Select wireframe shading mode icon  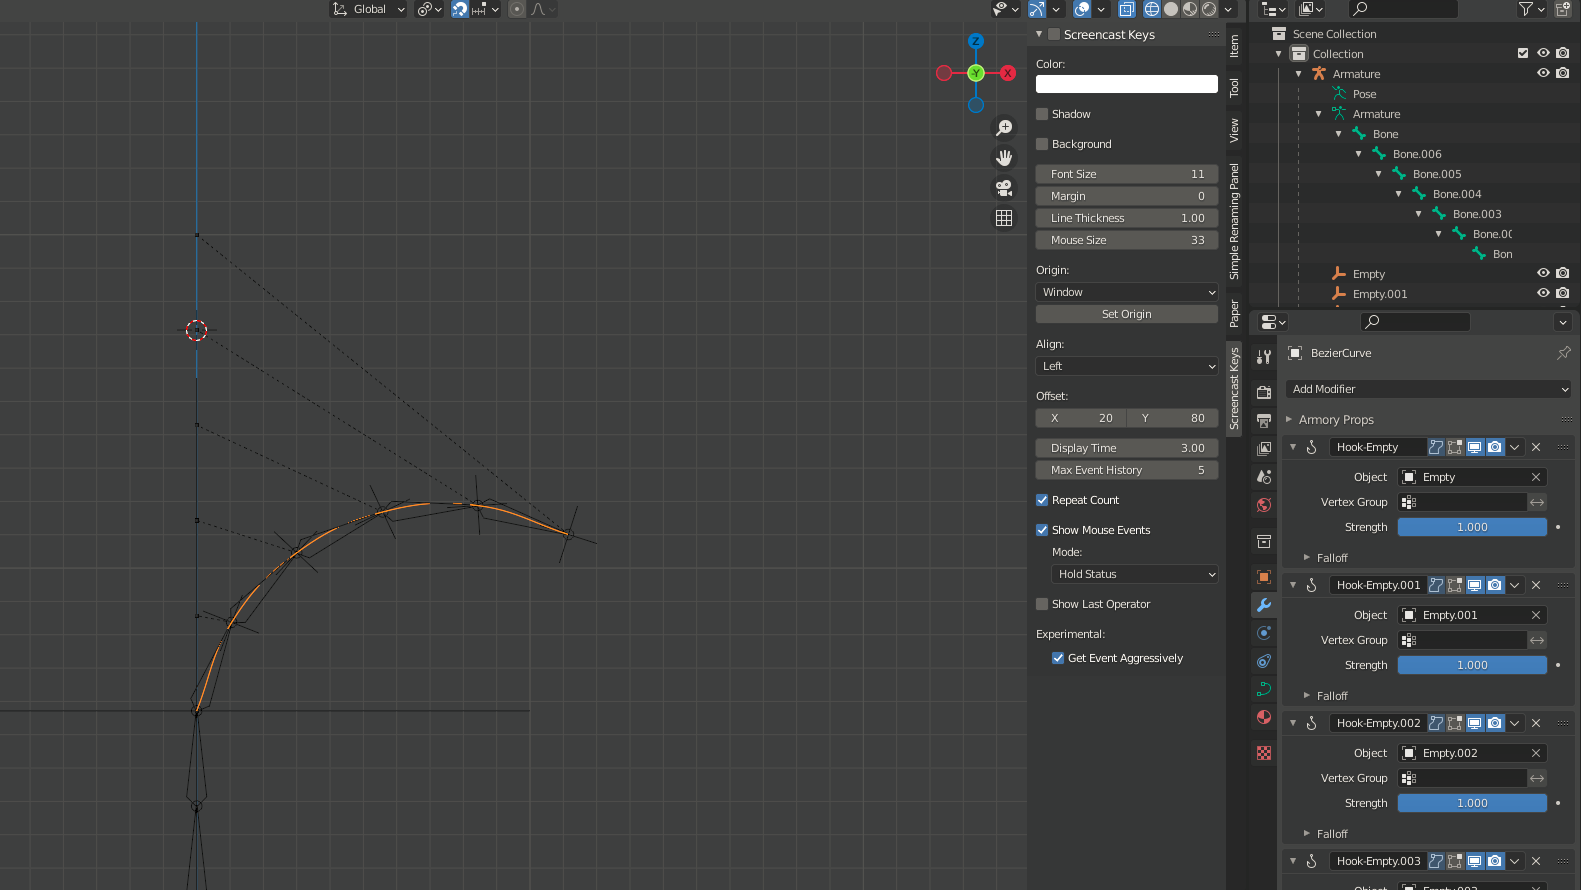coord(1152,9)
